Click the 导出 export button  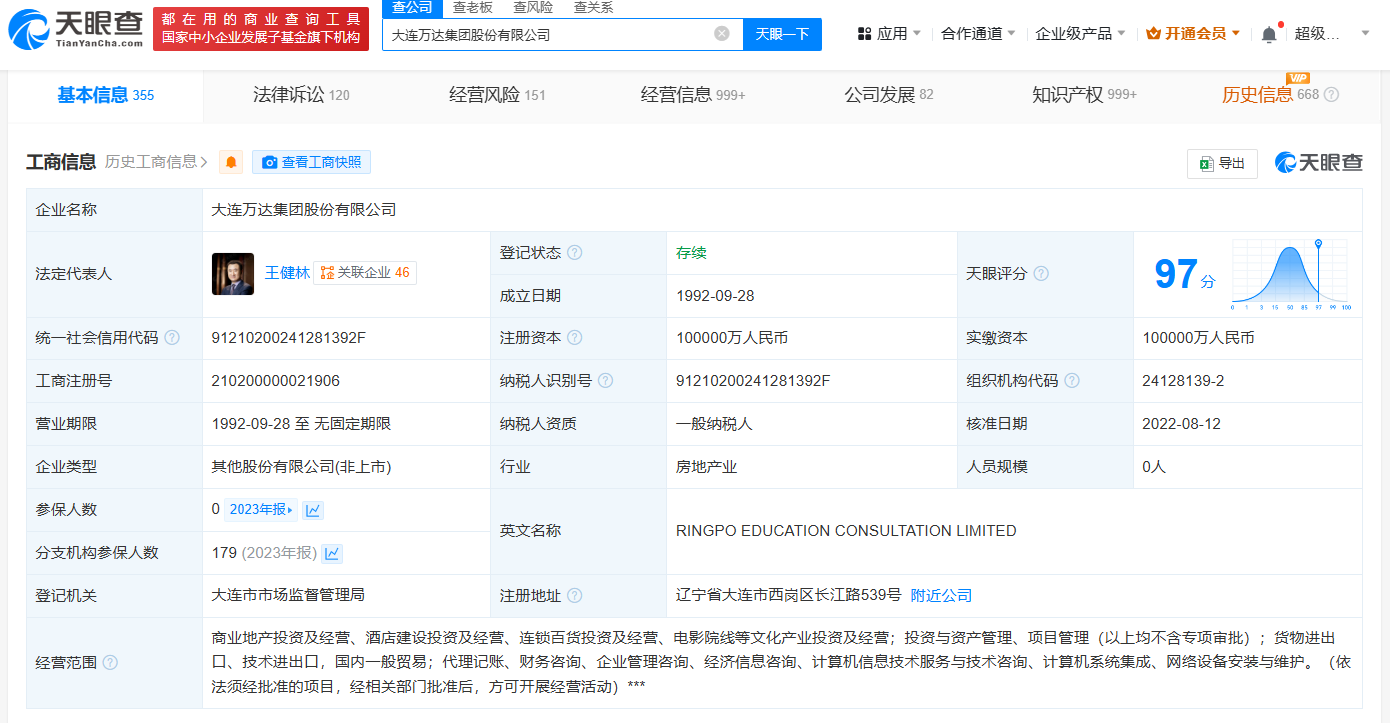click(x=1221, y=164)
